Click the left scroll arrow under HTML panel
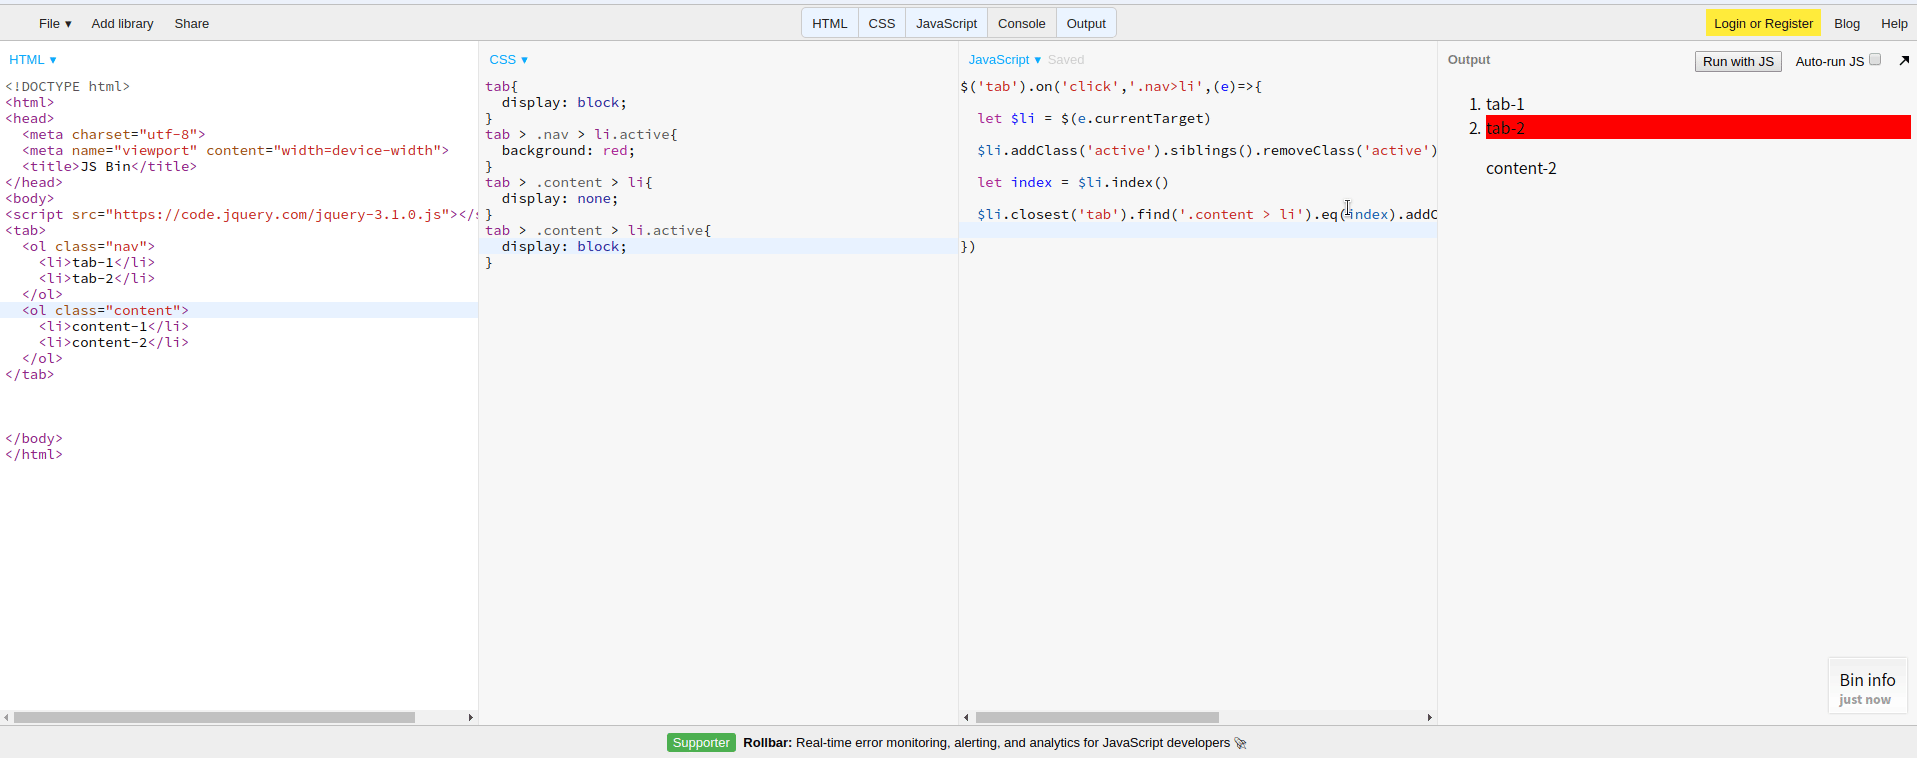Image resolution: width=1917 pixels, height=758 pixels. tap(6, 718)
